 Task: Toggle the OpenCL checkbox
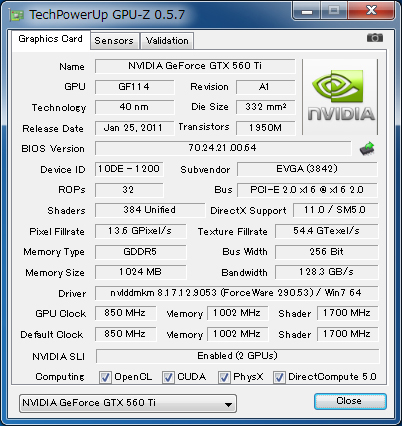105,377
